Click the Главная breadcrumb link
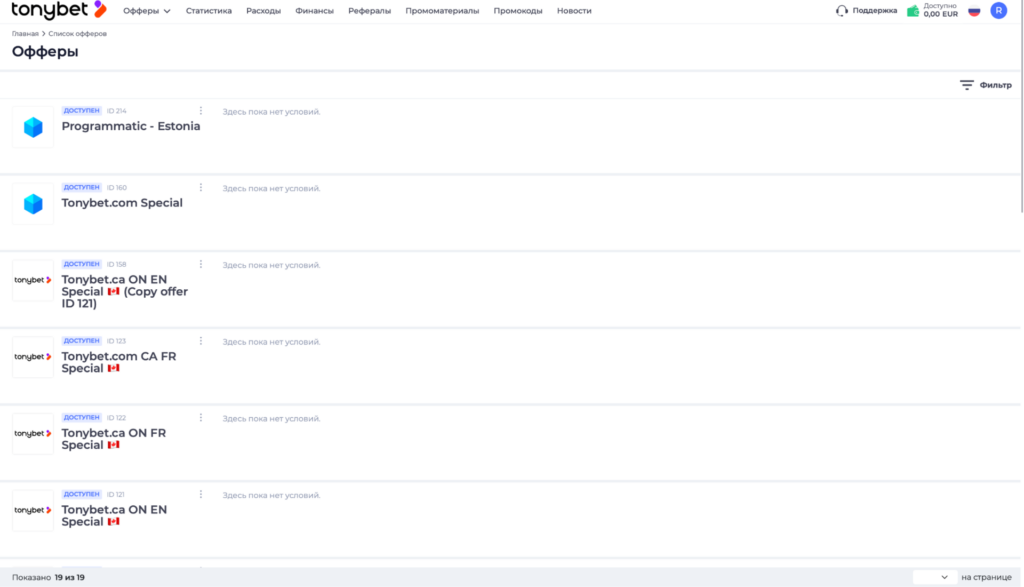This screenshot has height=587, width=1024. tap(25, 33)
